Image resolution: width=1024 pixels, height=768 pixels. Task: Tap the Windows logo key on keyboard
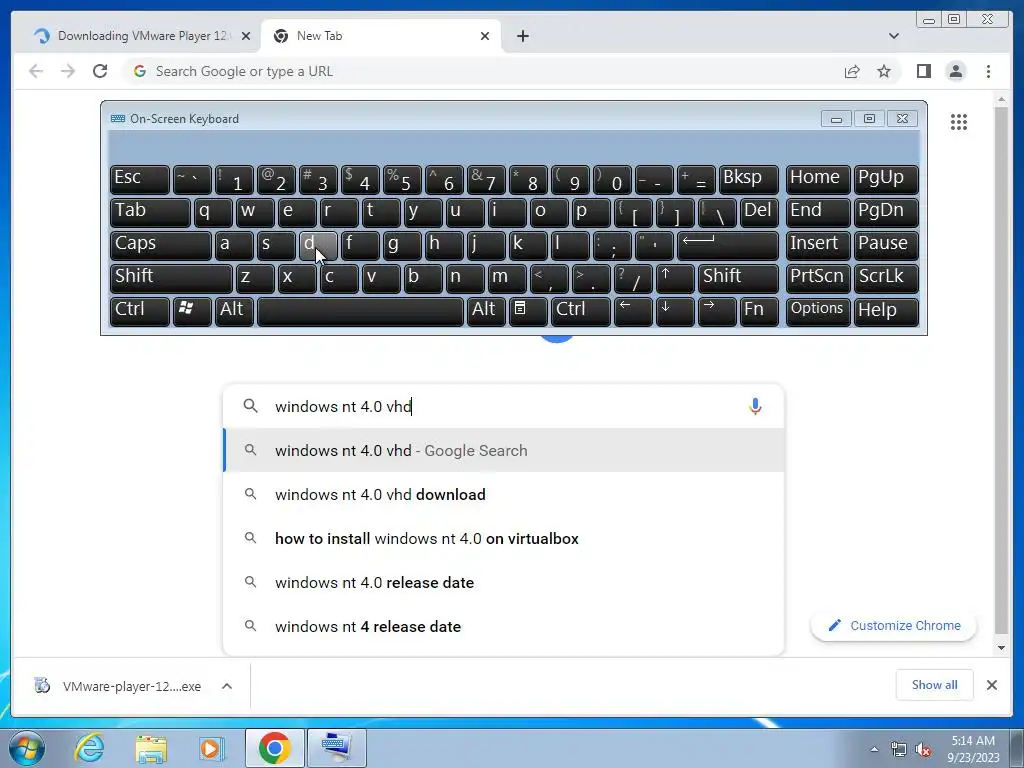(192, 311)
